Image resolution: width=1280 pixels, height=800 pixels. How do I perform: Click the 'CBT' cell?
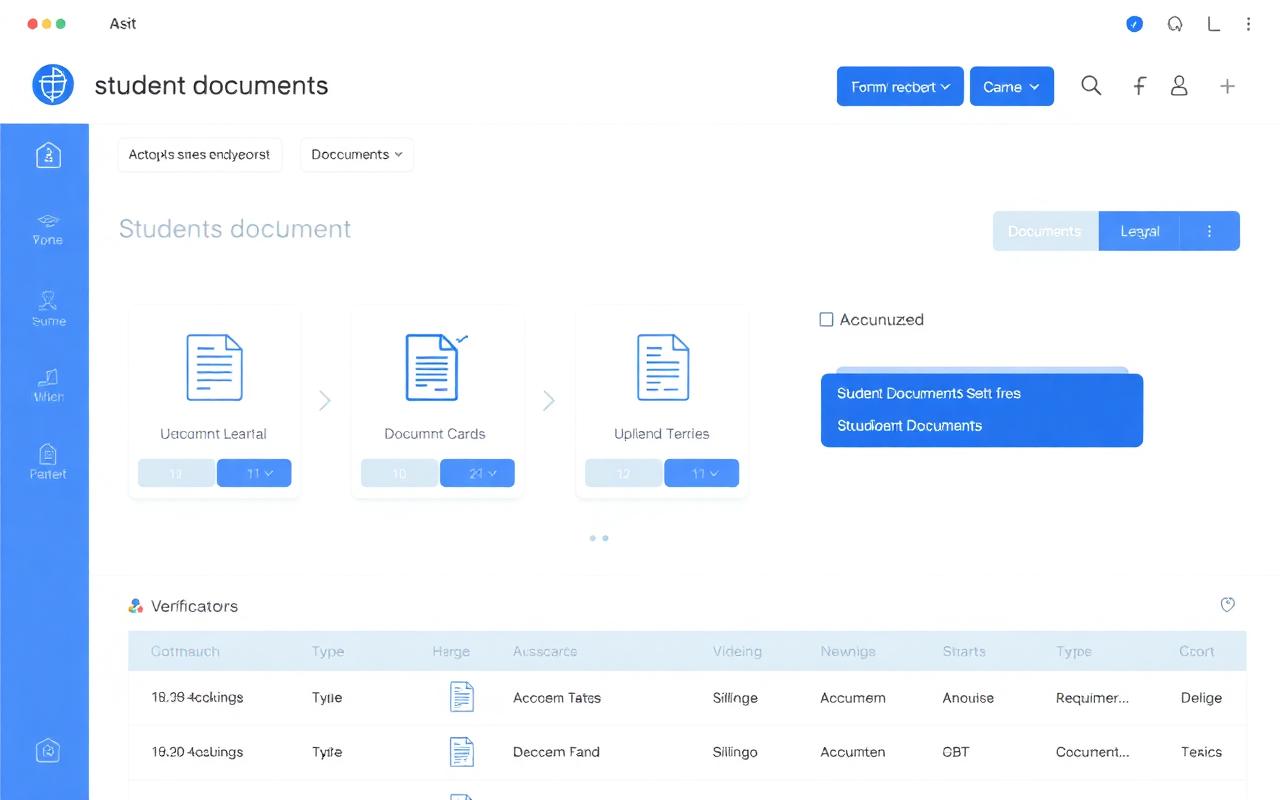point(956,752)
